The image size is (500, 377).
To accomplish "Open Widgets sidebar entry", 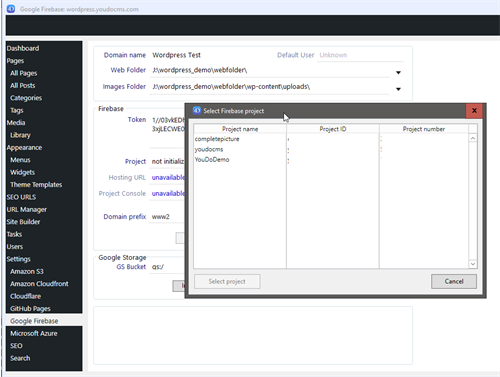I will 22,172.
